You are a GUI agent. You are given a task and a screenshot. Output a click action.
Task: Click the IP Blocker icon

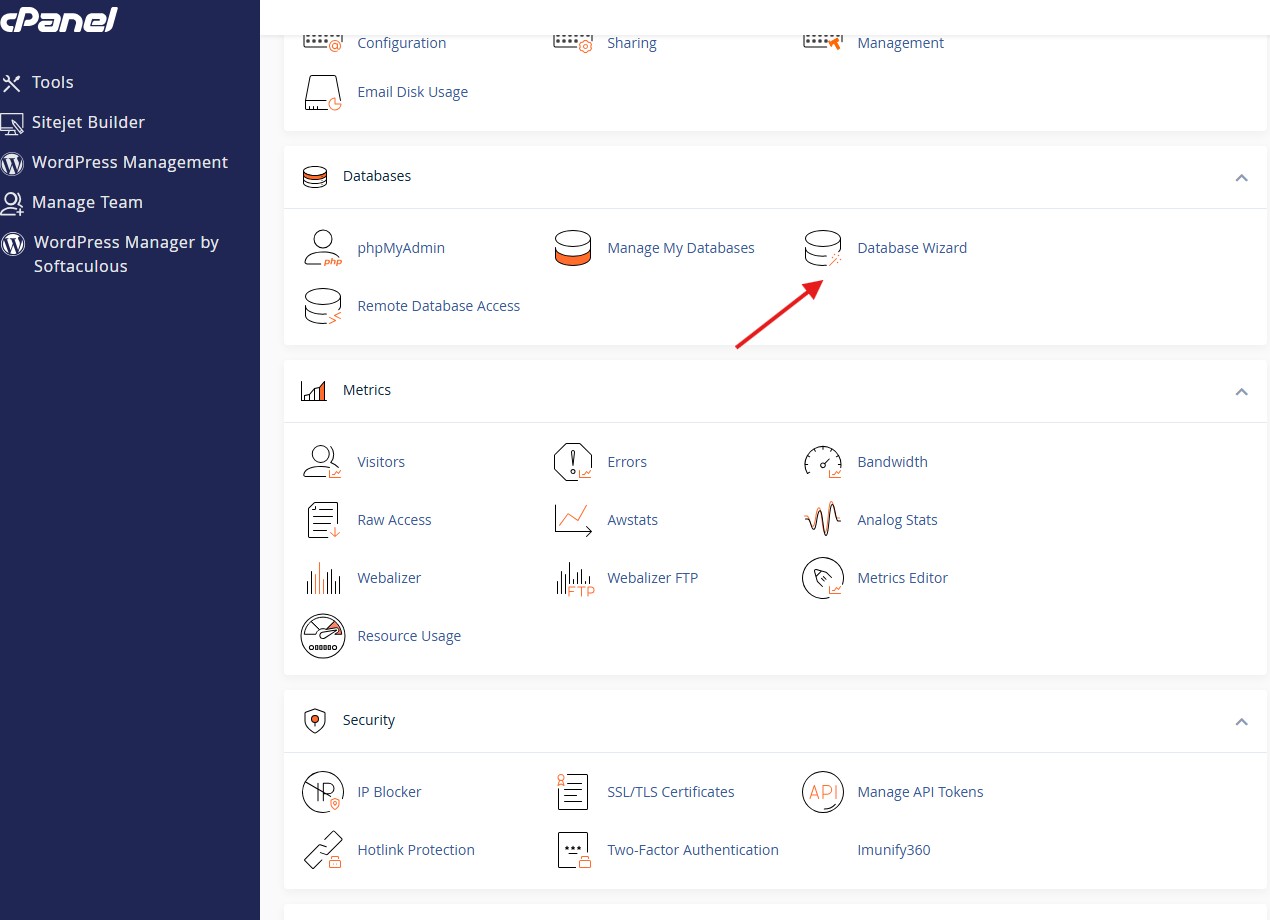(323, 792)
